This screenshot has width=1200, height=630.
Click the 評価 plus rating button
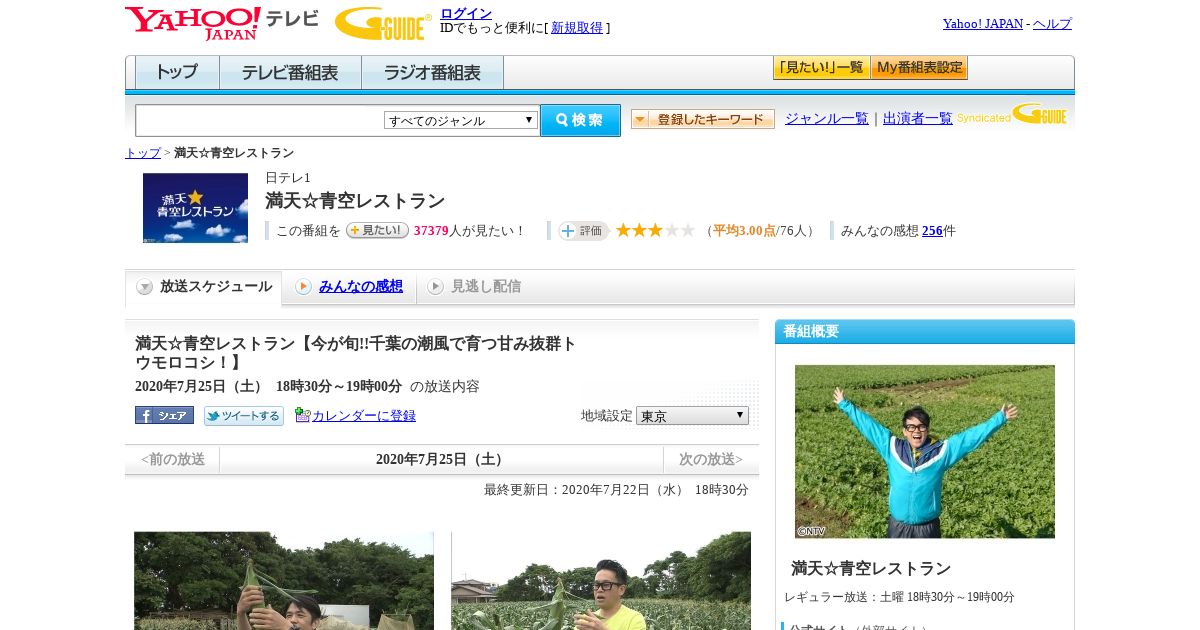(x=583, y=231)
